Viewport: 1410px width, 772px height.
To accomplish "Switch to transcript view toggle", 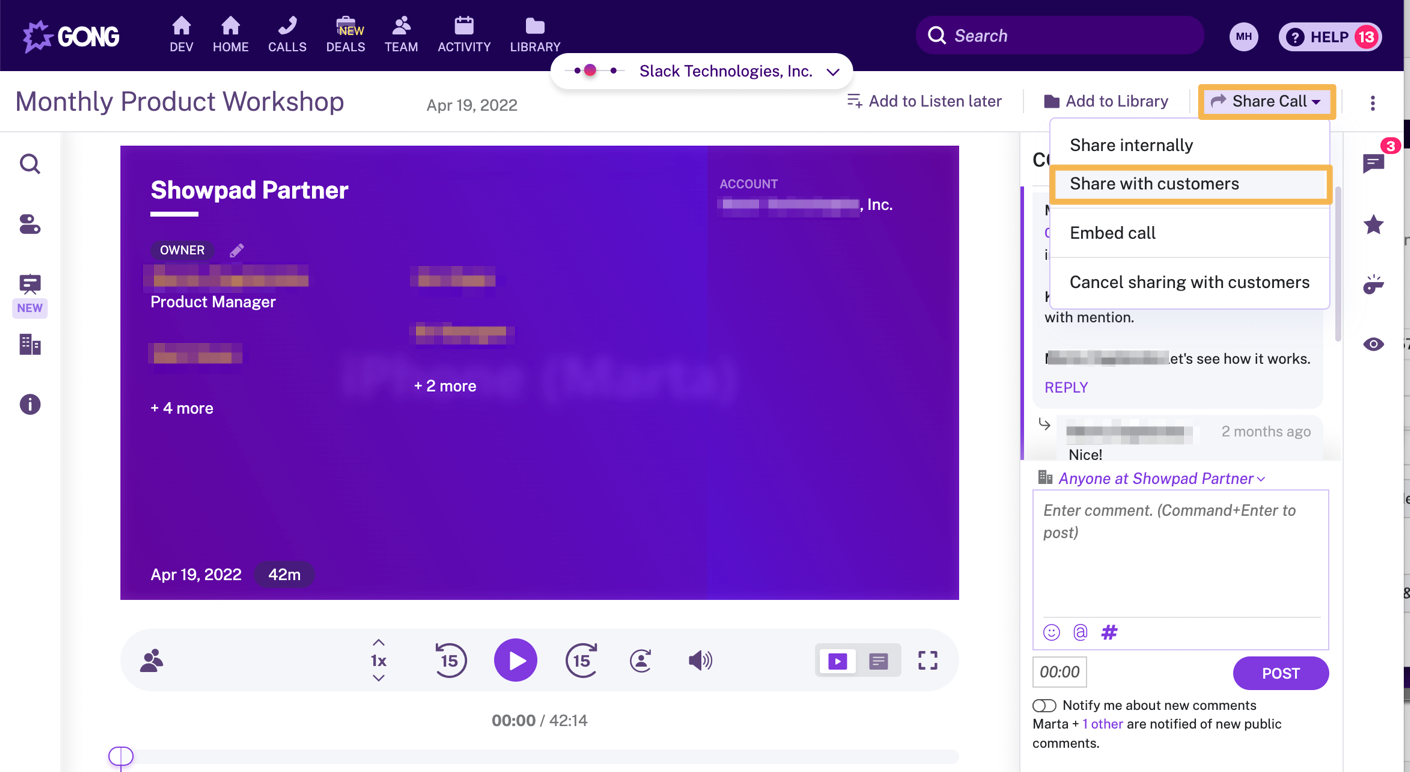I will point(878,661).
